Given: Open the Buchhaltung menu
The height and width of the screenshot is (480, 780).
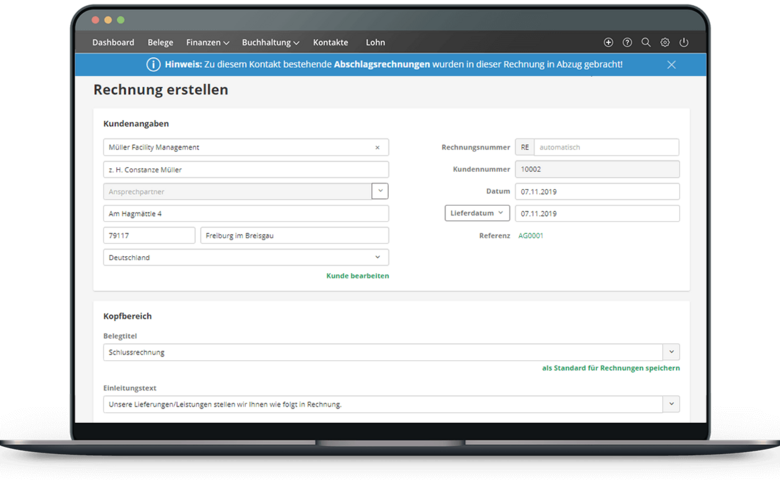Looking at the screenshot, I should coord(270,43).
